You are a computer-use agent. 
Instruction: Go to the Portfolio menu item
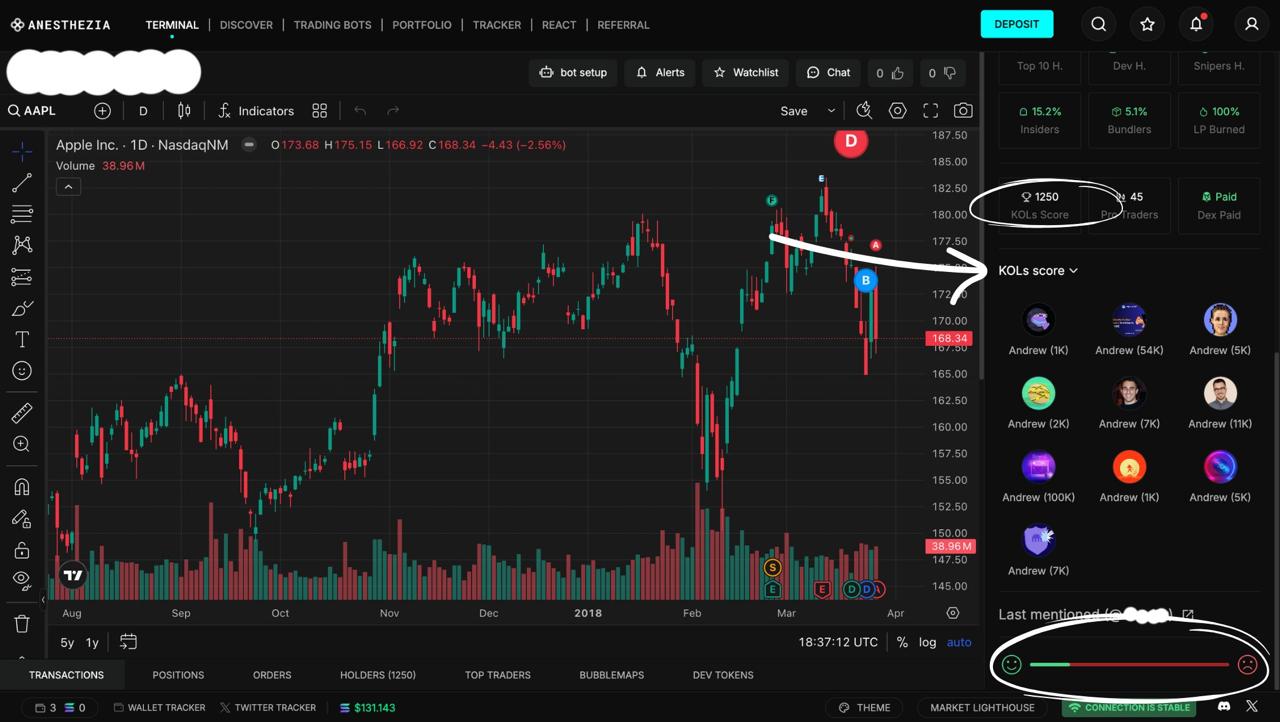click(x=422, y=25)
